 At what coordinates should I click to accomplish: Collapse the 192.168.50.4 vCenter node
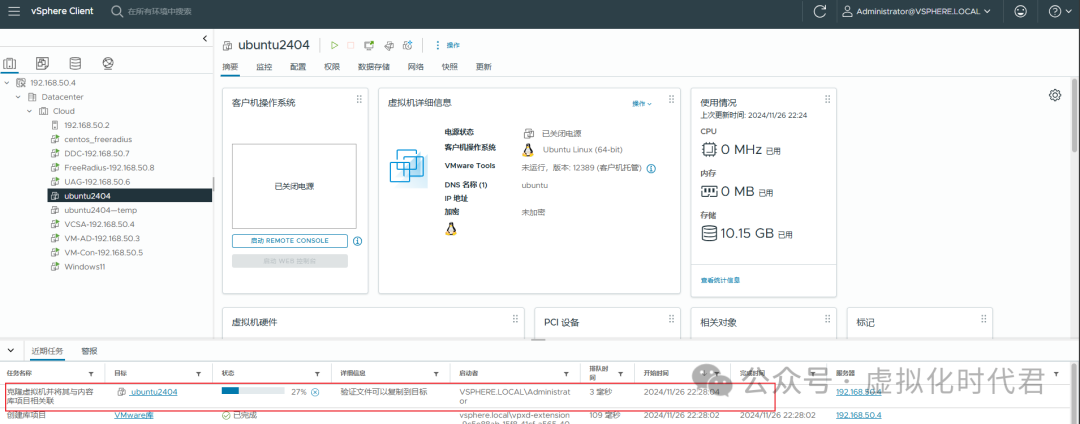[7, 83]
